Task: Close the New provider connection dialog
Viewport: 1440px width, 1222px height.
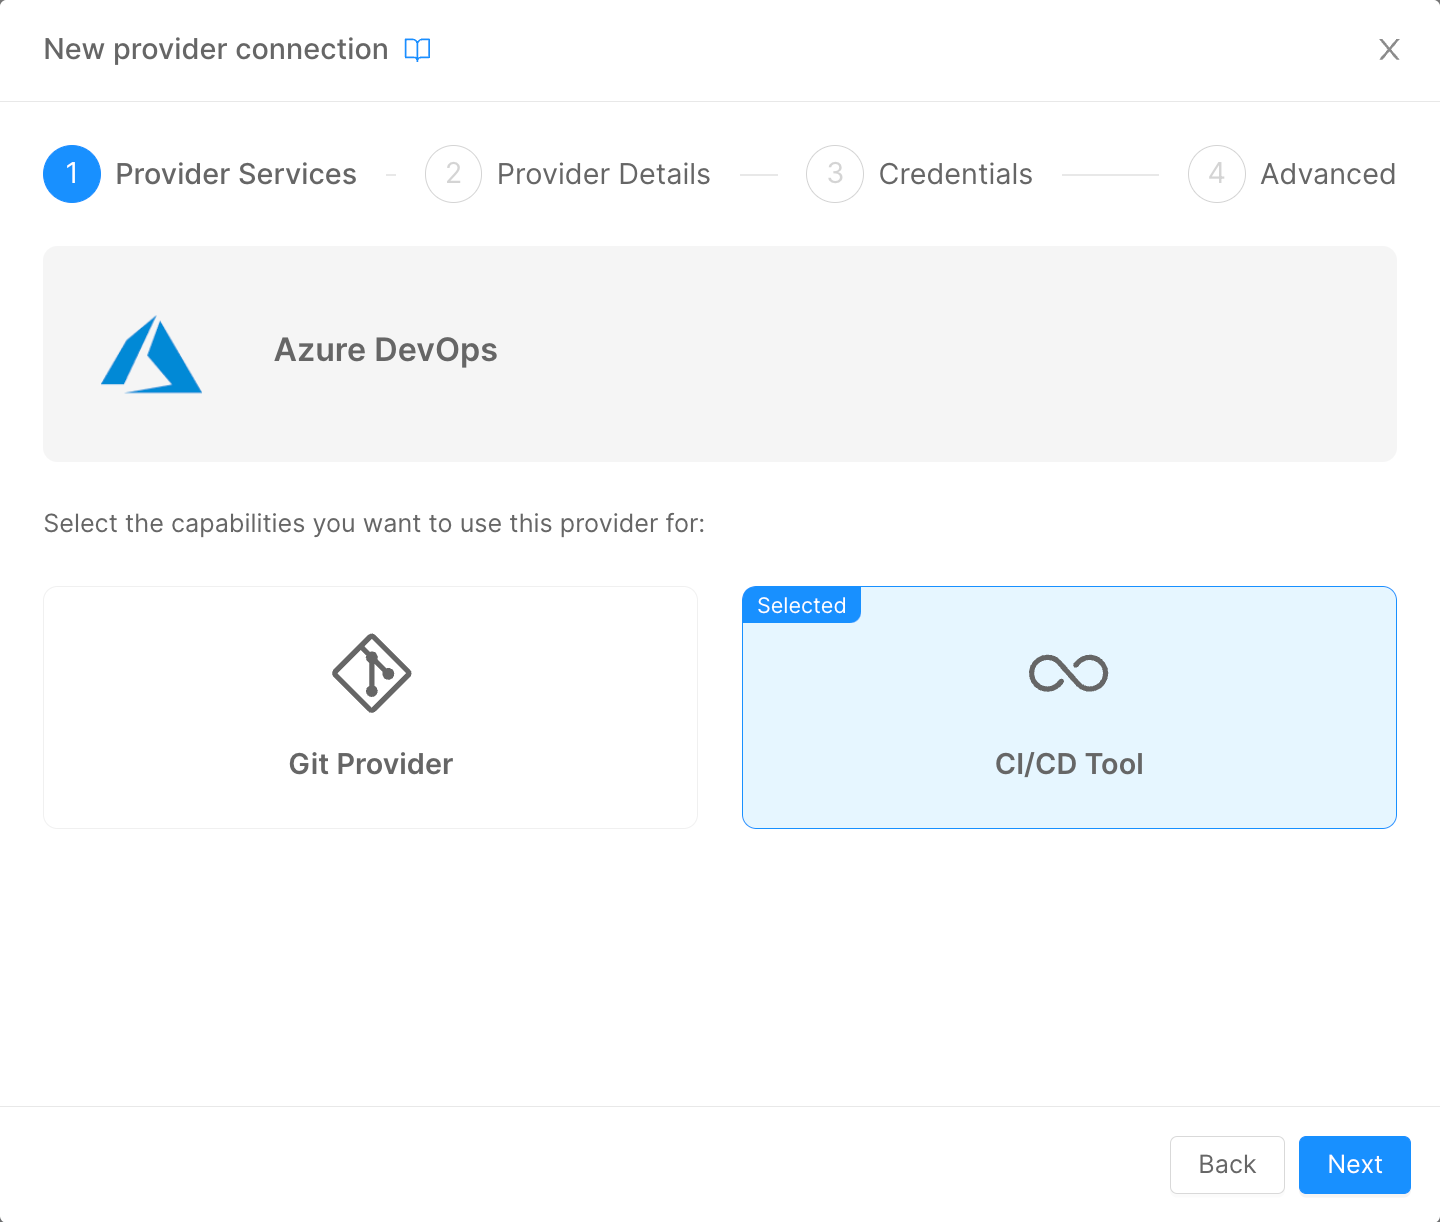Action: tap(1389, 50)
